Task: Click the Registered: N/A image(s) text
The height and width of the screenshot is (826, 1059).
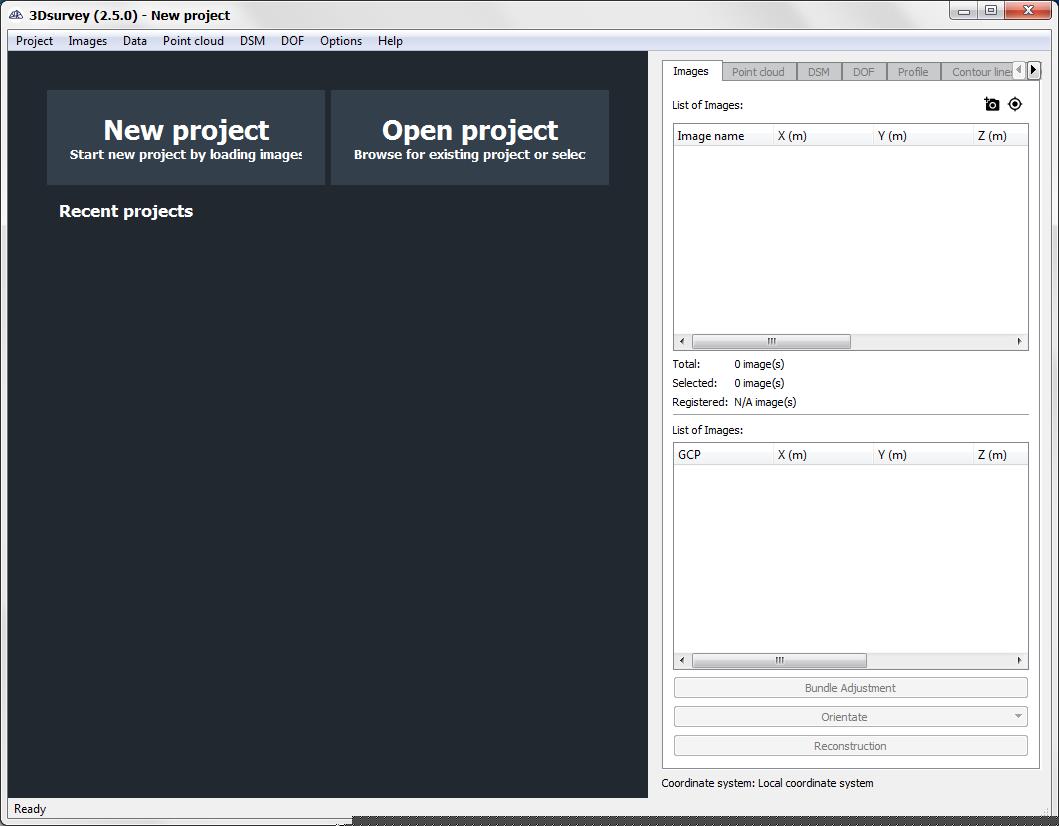Action: (x=734, y=402)
